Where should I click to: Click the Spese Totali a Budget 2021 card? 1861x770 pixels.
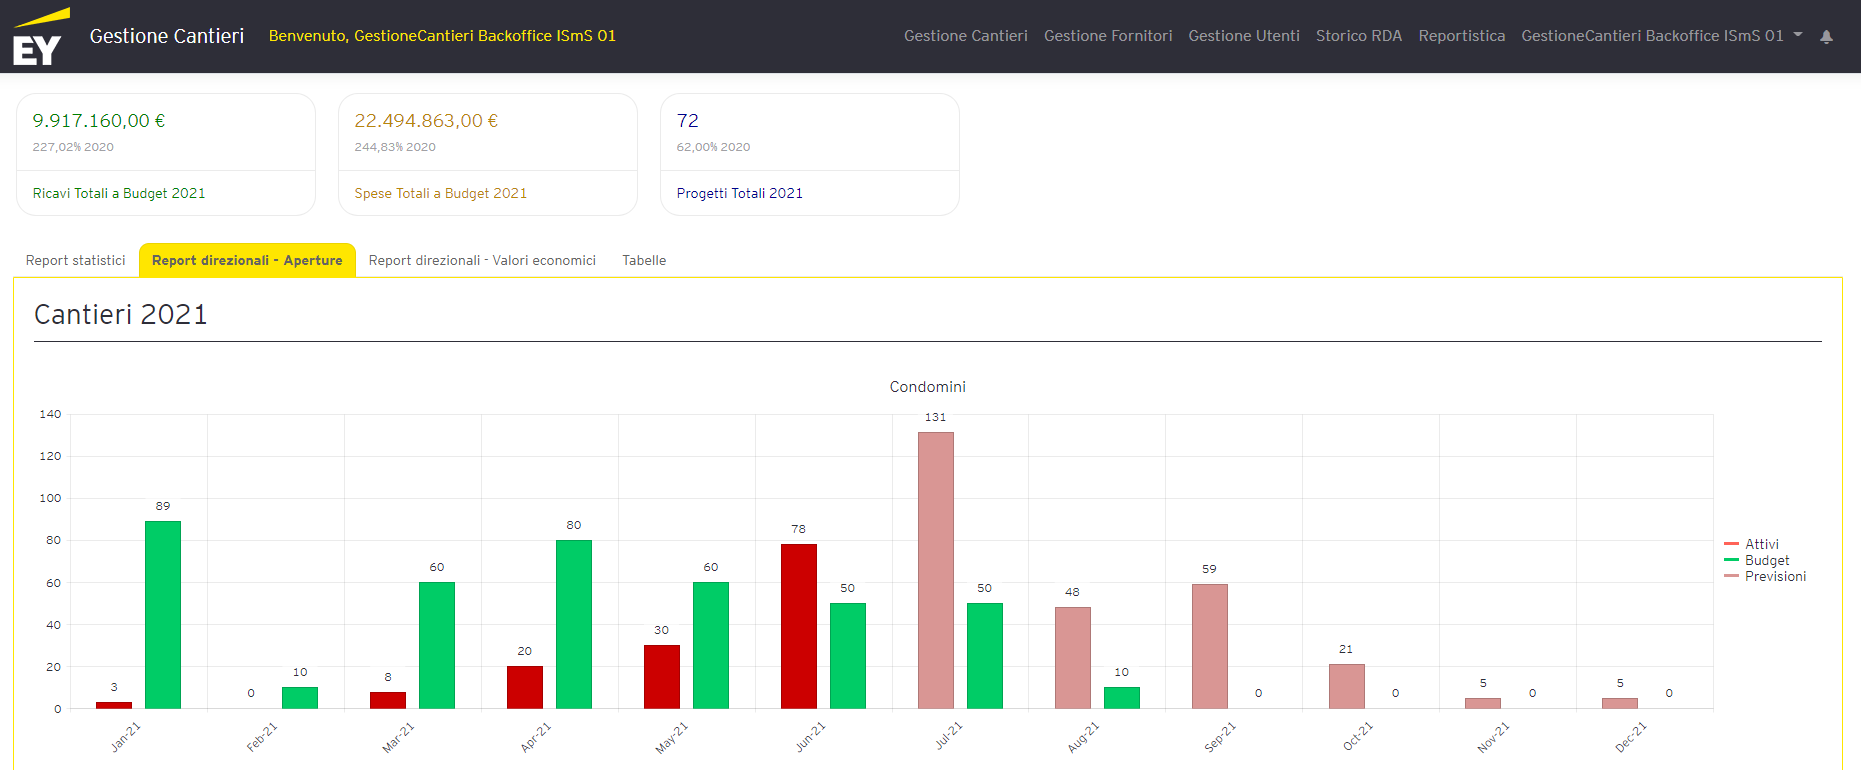click(488, 154)
